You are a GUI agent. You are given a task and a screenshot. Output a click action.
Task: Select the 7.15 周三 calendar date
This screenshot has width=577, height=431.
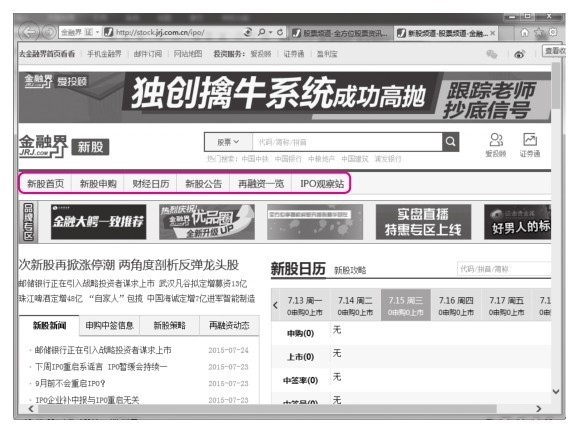tap(406, 305)
